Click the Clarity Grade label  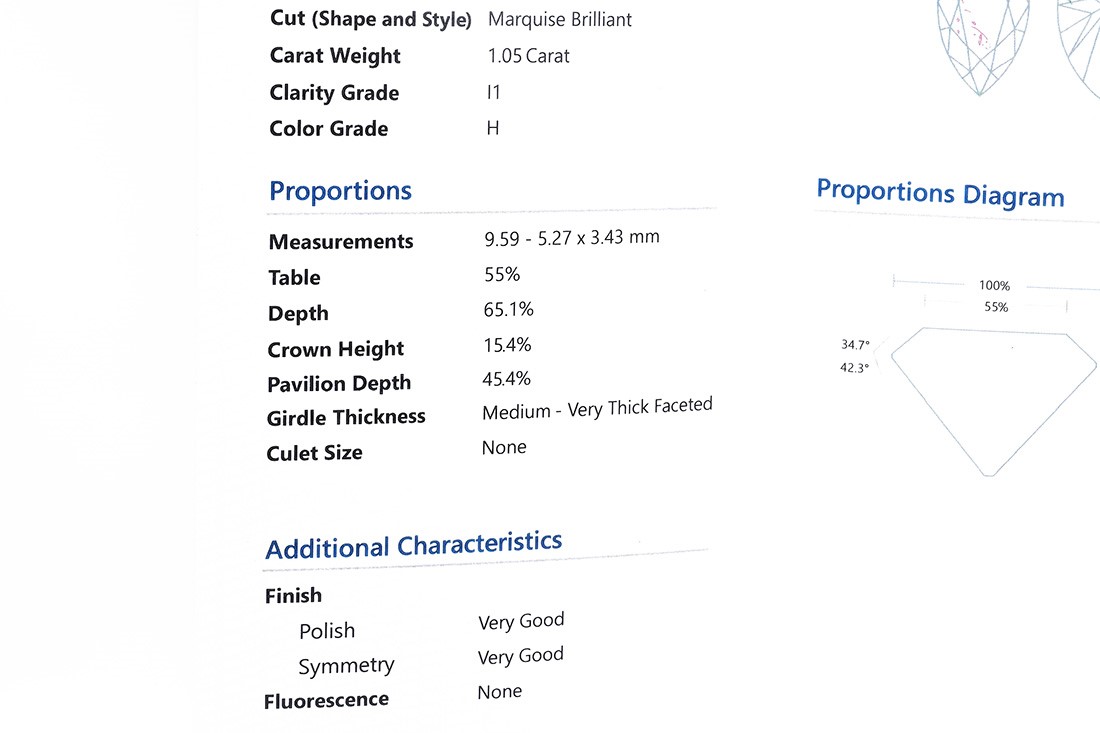pos(334,93)
